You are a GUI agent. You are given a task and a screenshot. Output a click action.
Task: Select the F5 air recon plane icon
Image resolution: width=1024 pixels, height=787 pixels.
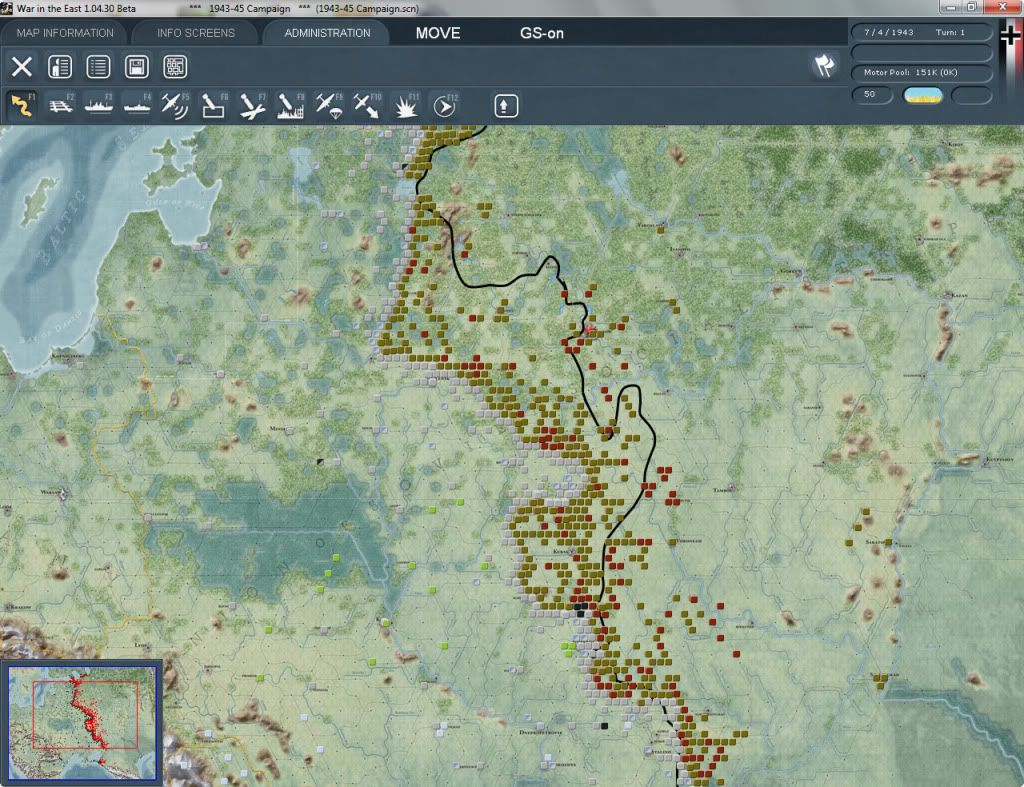click(175, 106)
